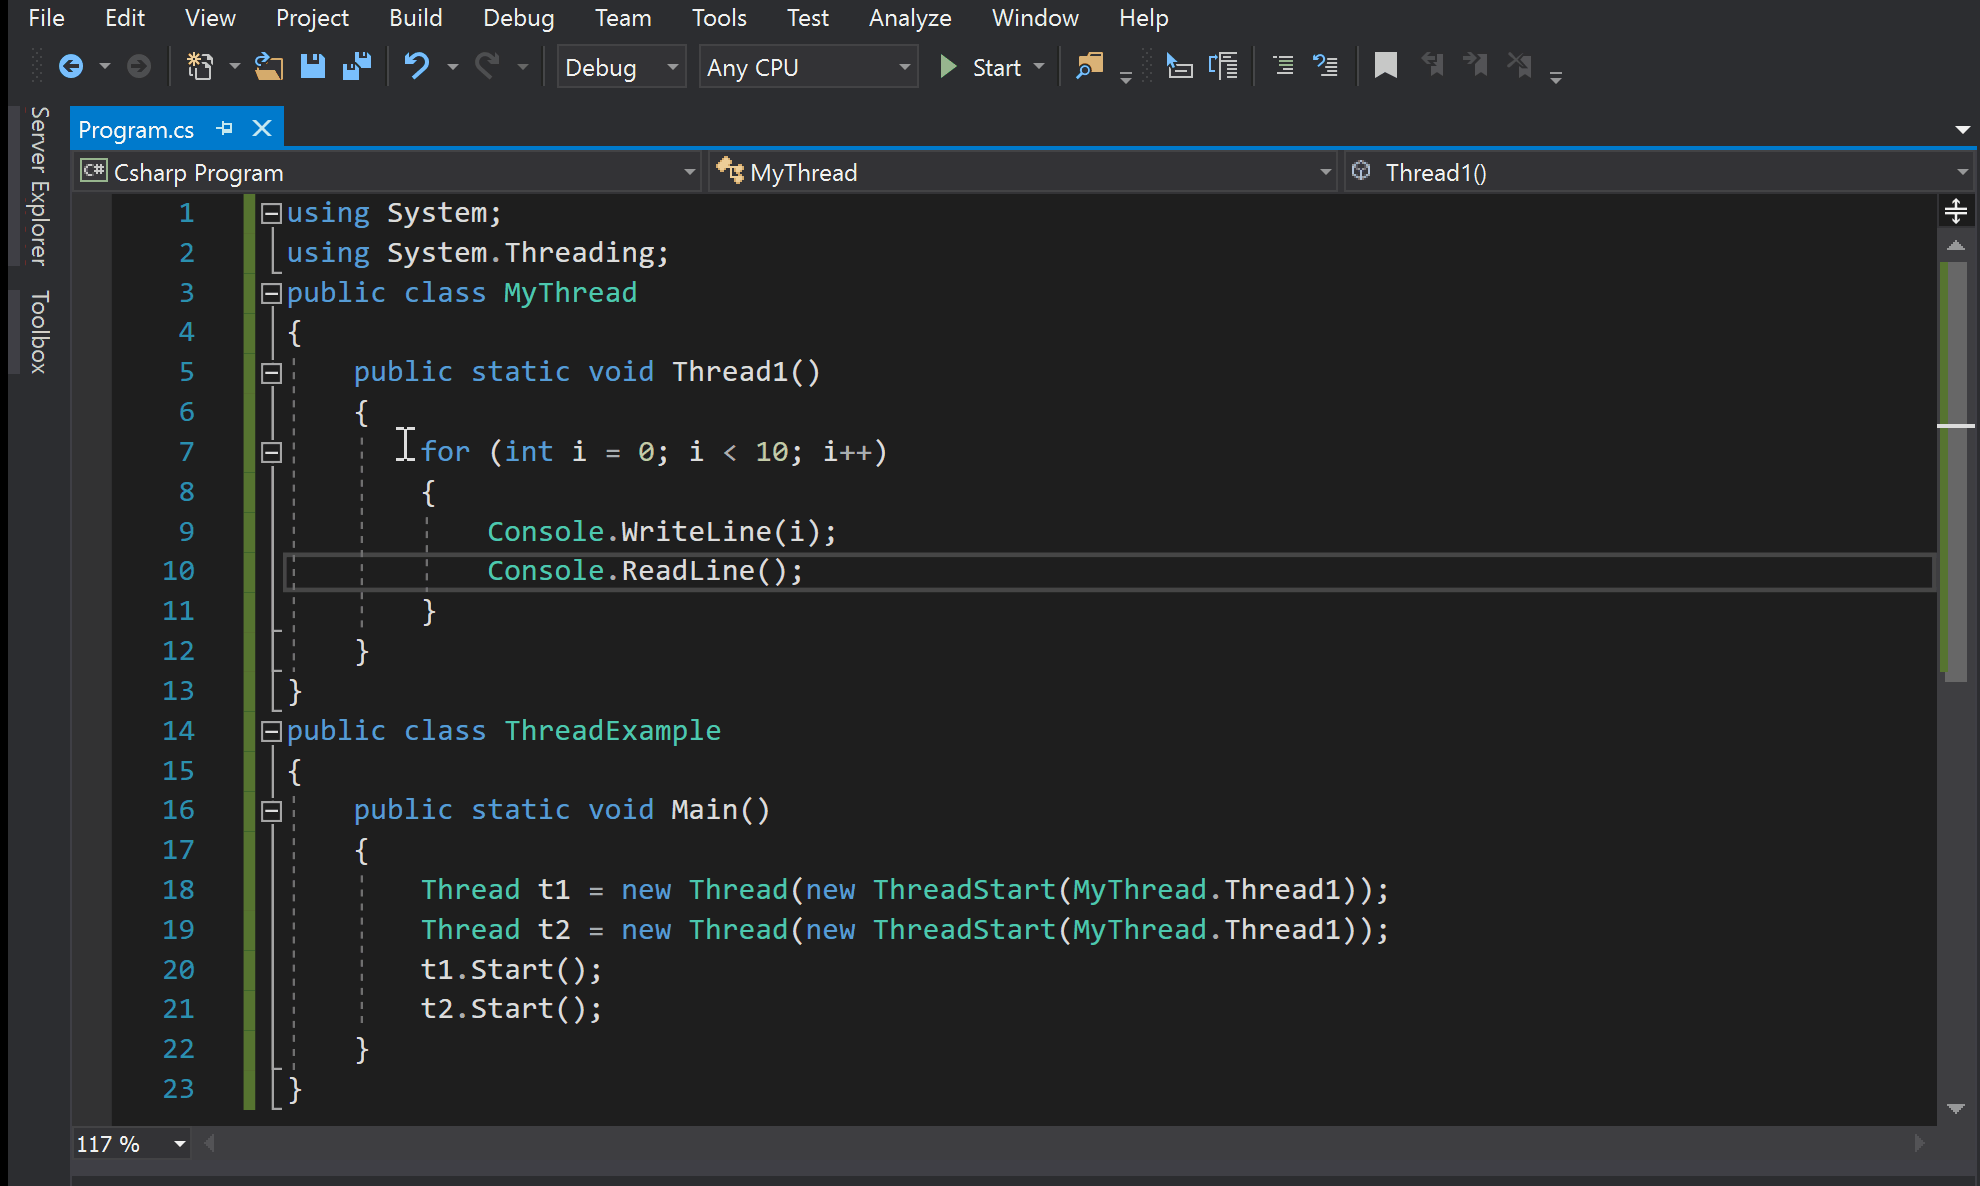Open a file using the Open File icon

pos(268,66)
